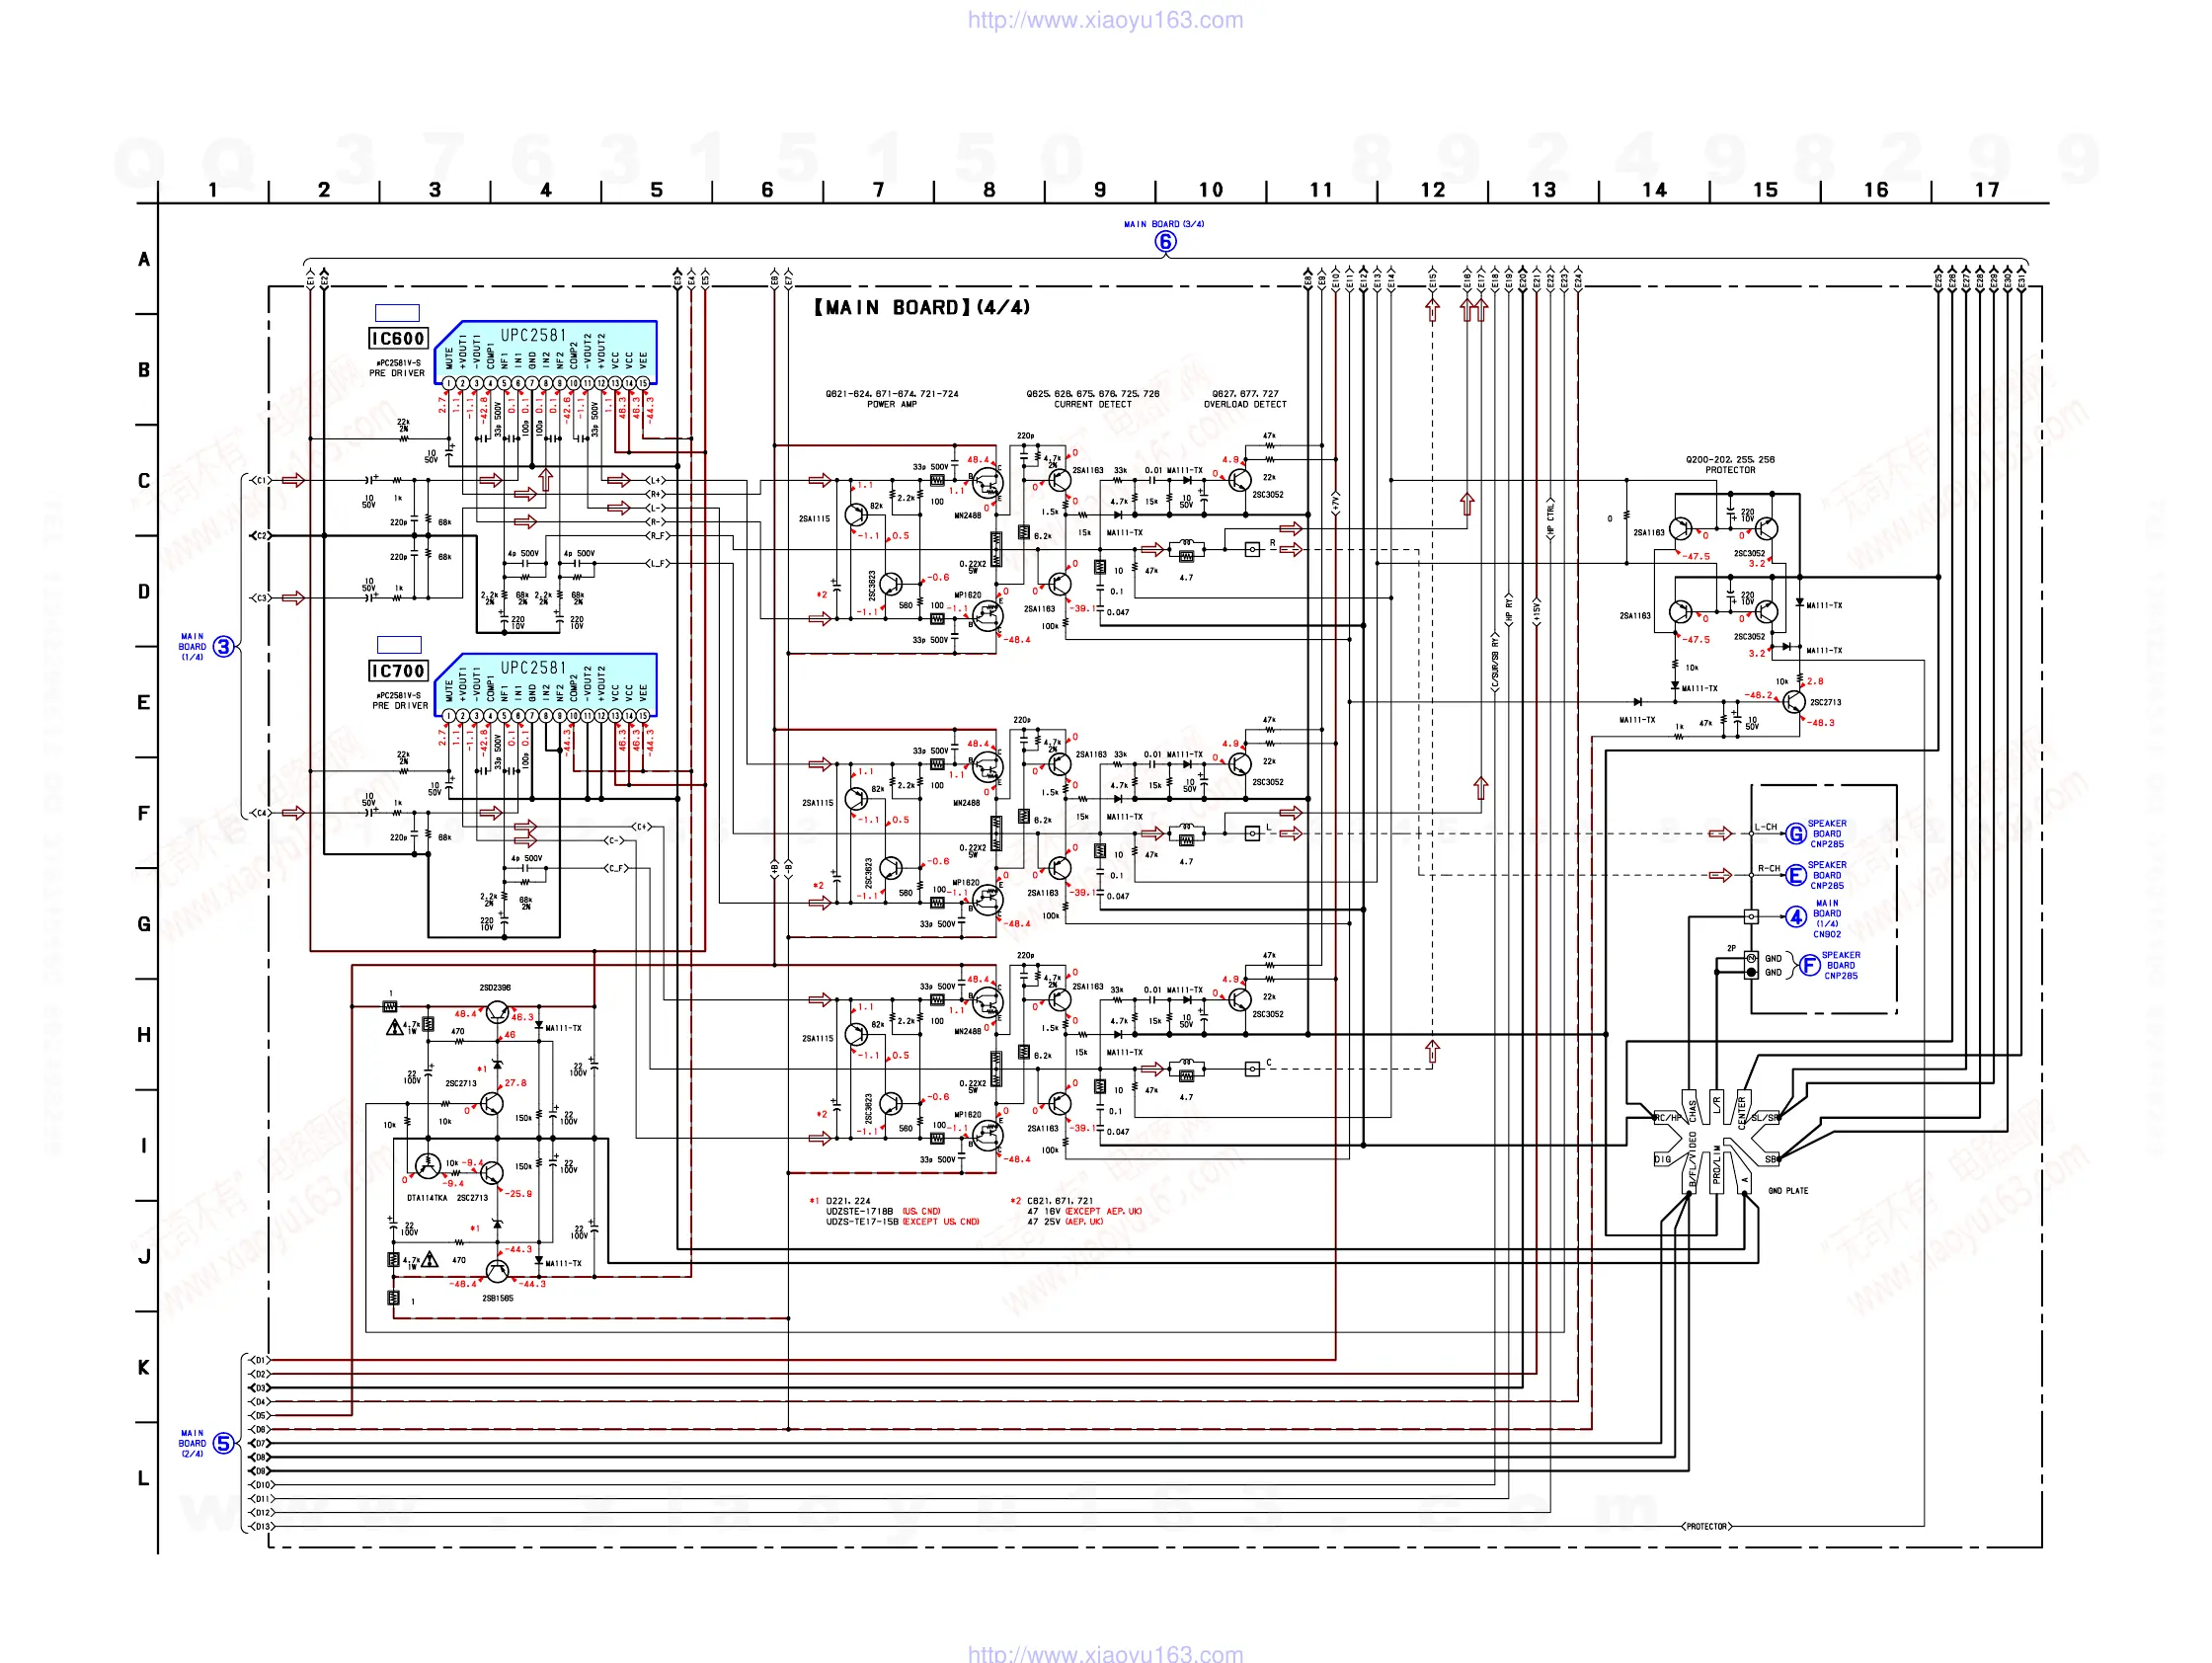
Task: Click the 2SD2398 transistor symbol
Action: tap(497, 1013)
